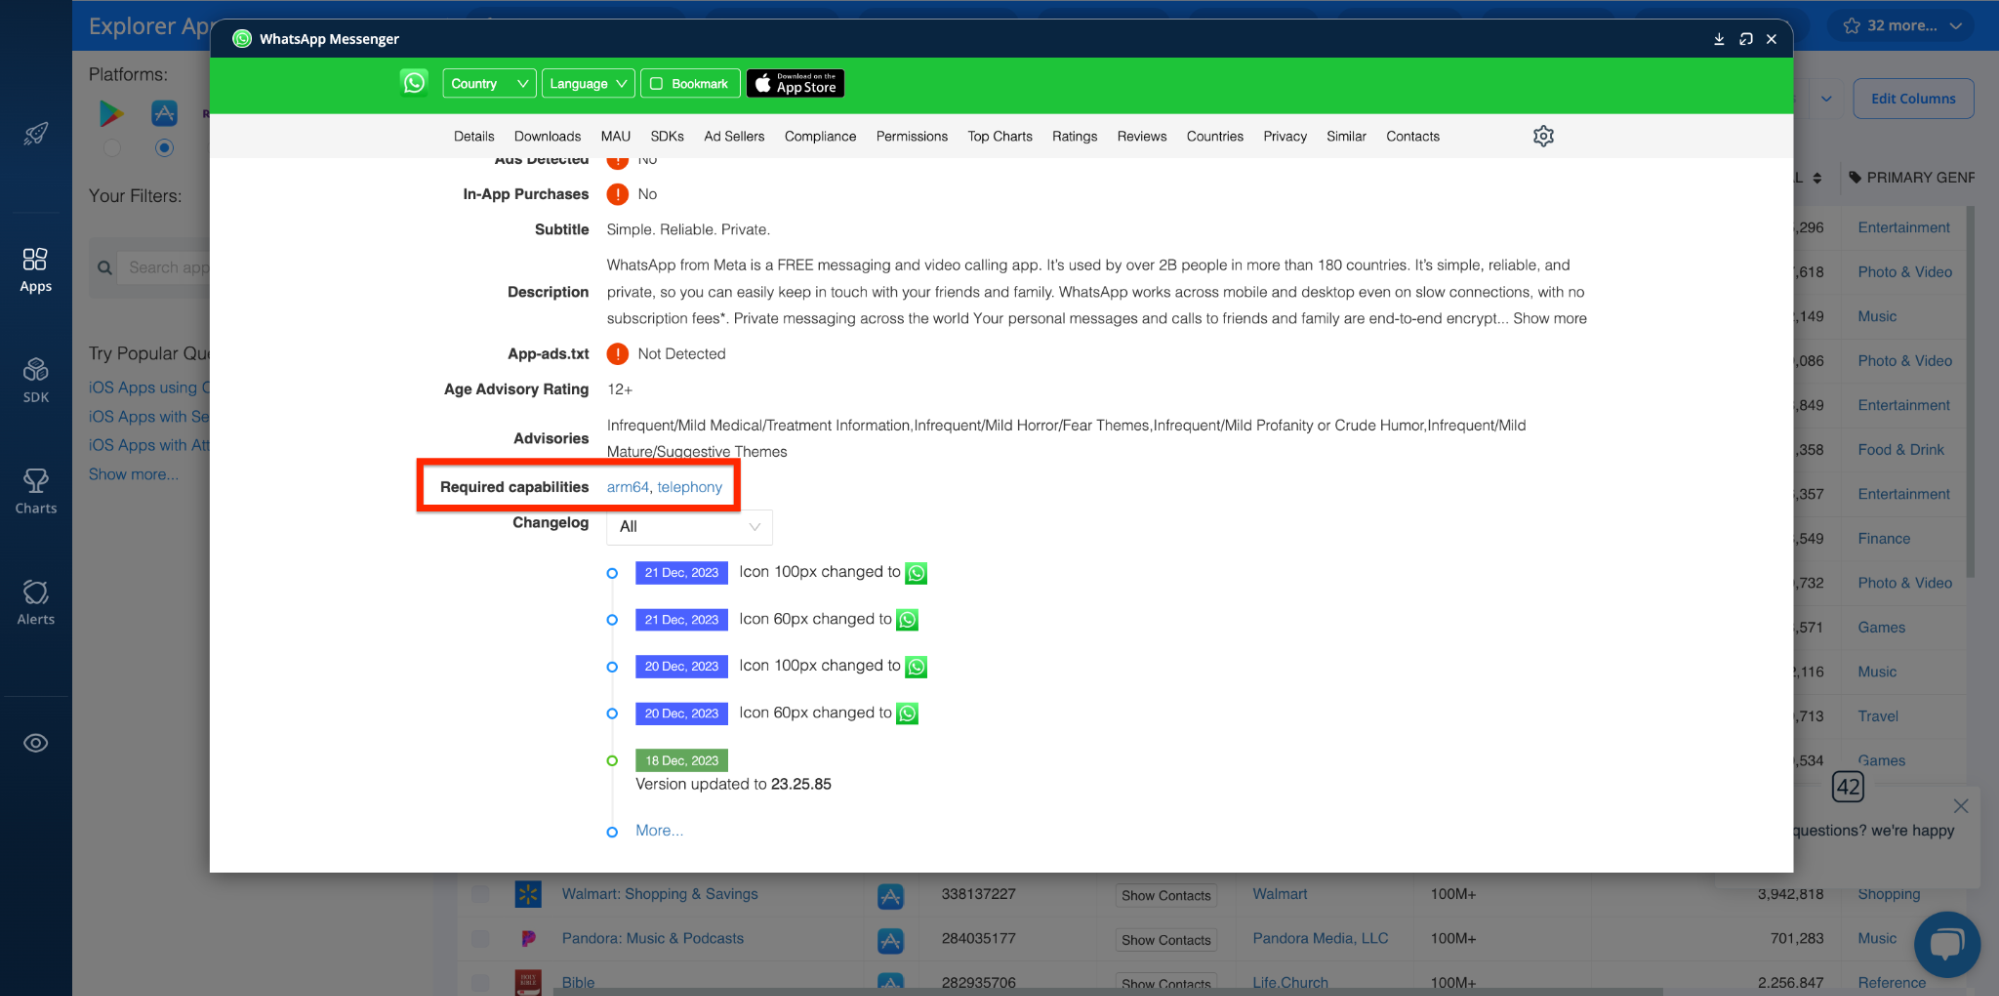This screenshot has width=1999, height=996.
Task: Click the Finance genre link
Action: [x=1883, y=539]
